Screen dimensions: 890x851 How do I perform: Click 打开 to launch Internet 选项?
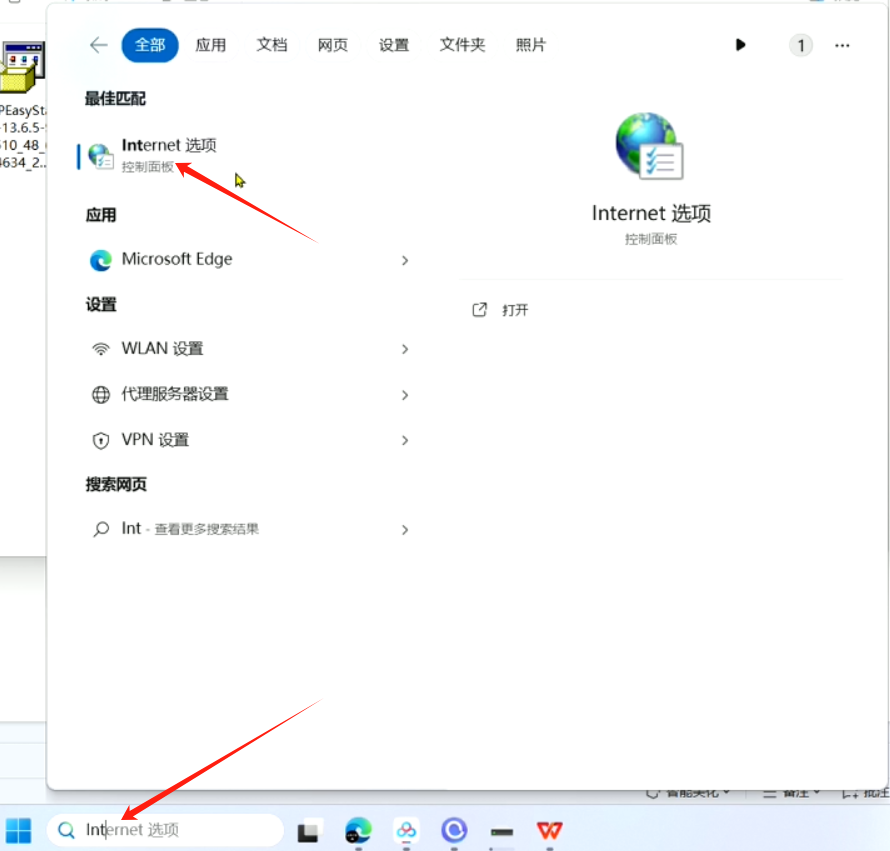pyautogui.click(x=515, y=310)
